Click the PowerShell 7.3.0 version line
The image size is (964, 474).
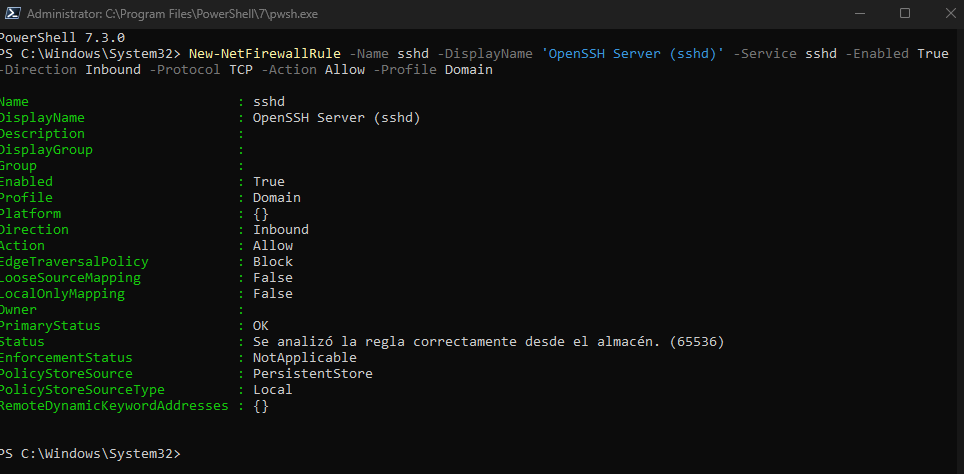[x=62, y=38]
